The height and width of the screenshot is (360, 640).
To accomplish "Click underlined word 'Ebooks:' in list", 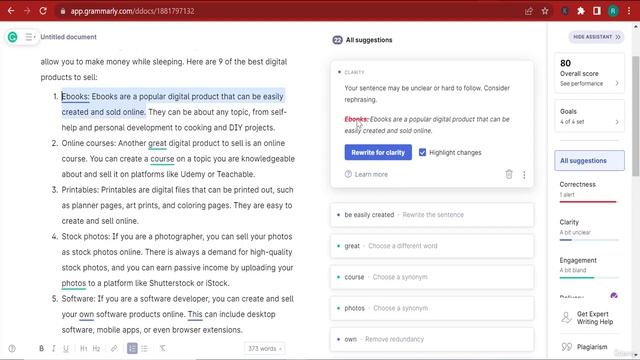I will click(x=75, y=97).
